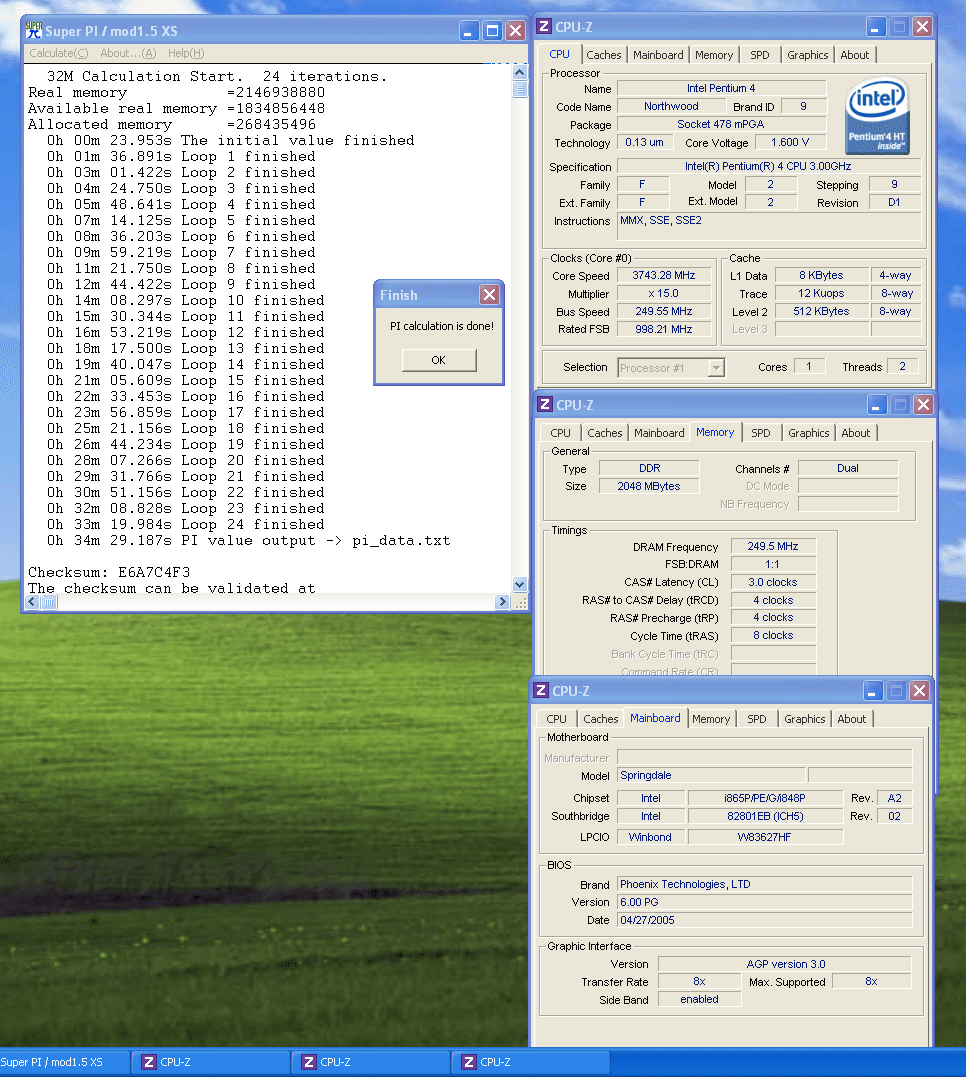Click the Springdale model field
The width and height of the screenshot is (966, 1077).
click(711, 775)
